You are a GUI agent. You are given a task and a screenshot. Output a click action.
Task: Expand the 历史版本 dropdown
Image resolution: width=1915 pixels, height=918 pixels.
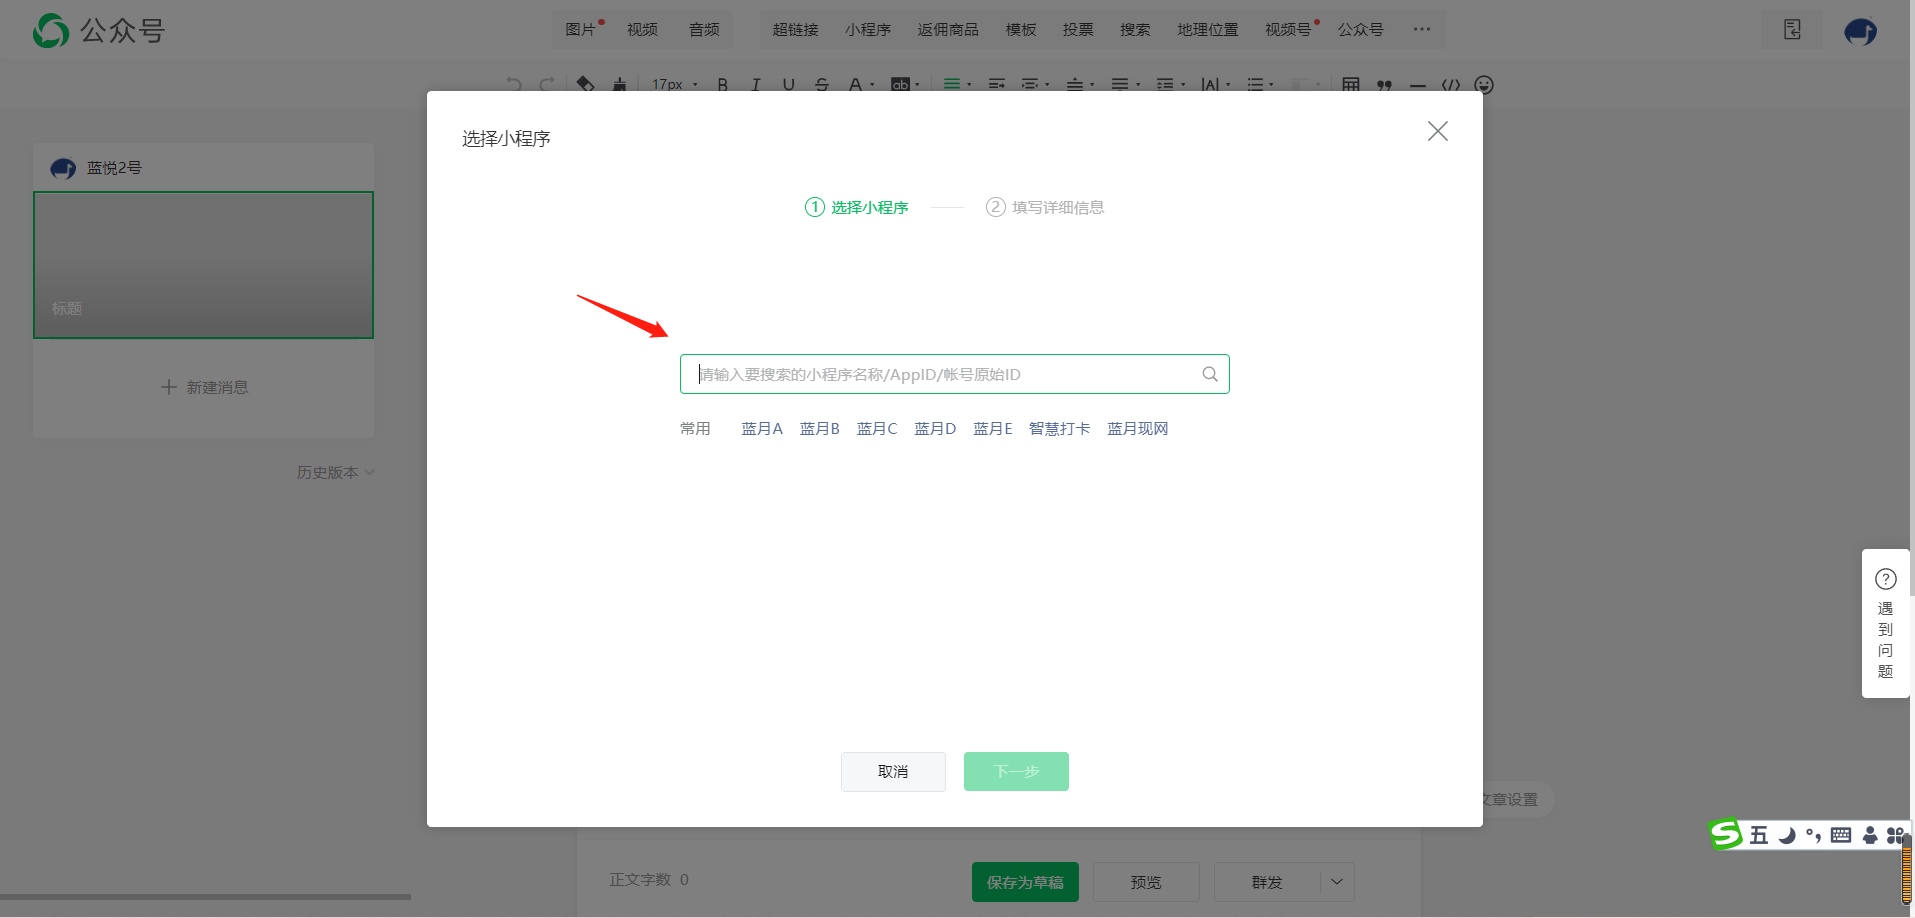pos(336,472)
